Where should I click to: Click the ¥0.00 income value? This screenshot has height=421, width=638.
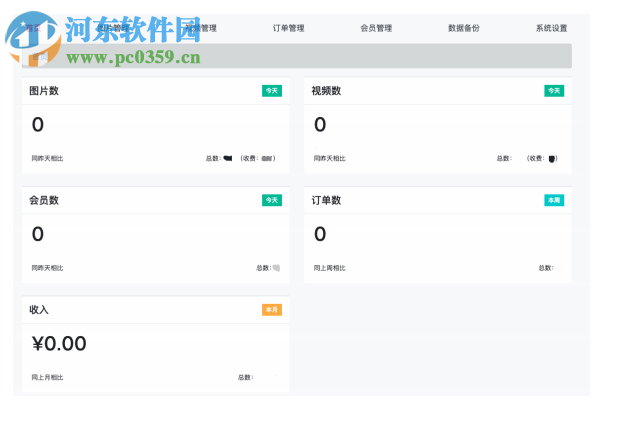pyautogui.click(x=59, y=344)
